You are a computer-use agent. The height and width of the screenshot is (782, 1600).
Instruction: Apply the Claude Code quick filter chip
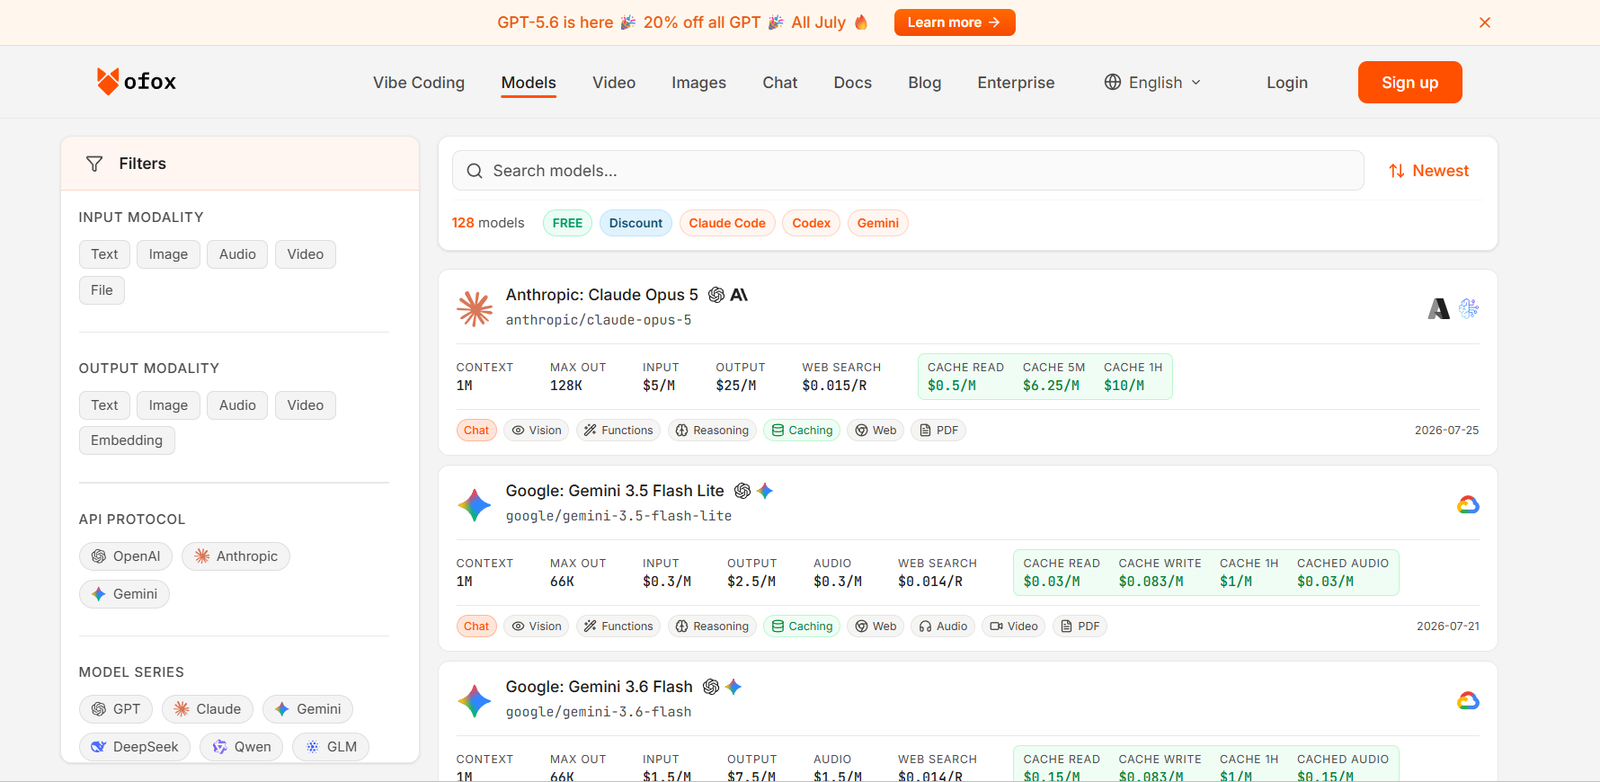click(x=727, y=223)
